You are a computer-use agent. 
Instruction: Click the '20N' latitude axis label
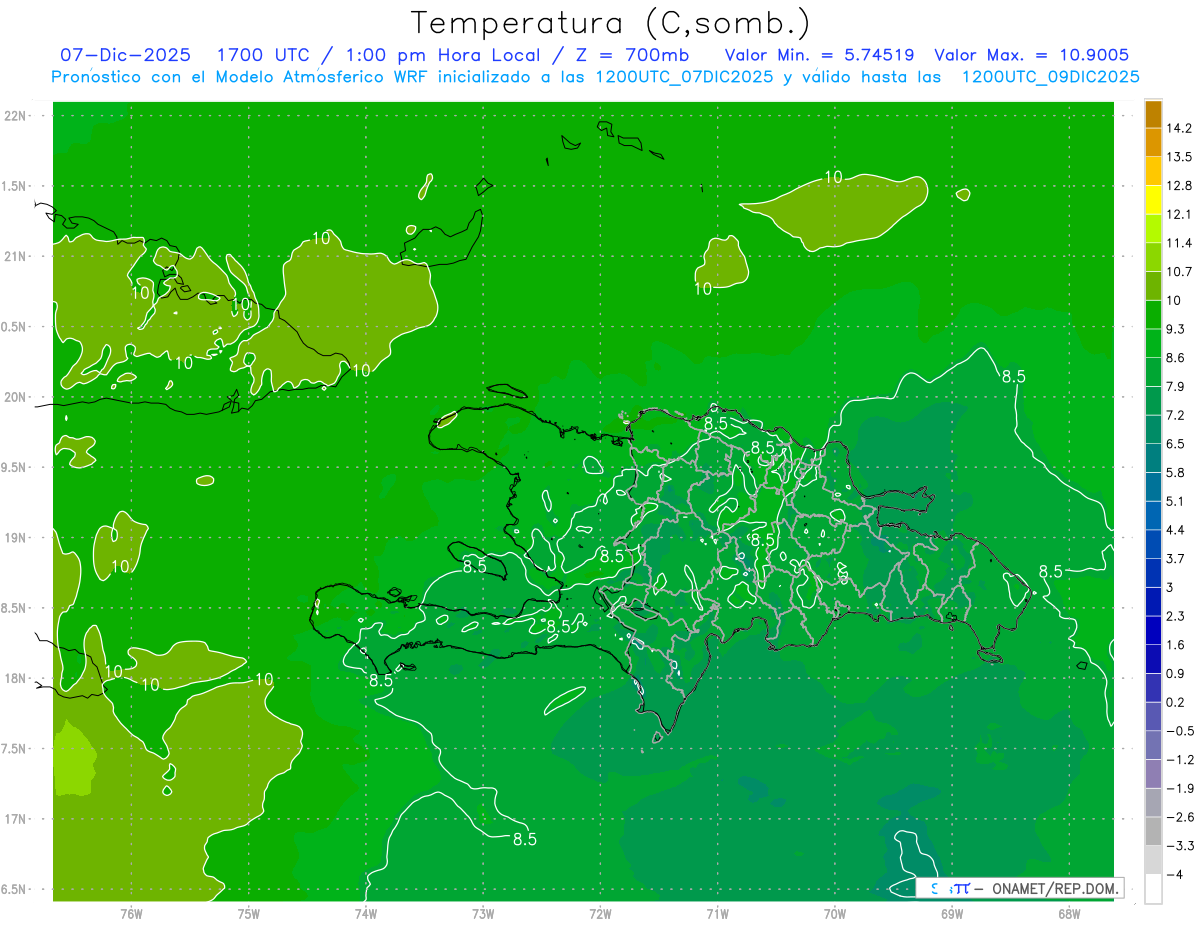pos(17,397)
